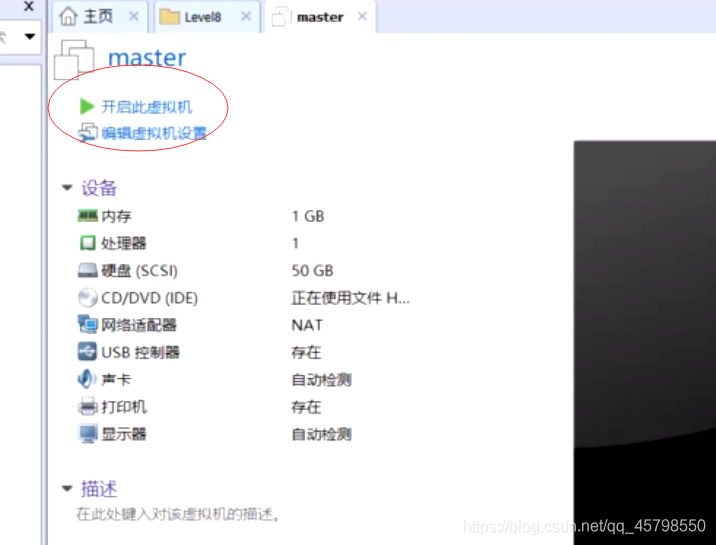Click the 显示器 label
Image resolution: width=716 pixels, height=545 pixels.
(x=124, y=434)
